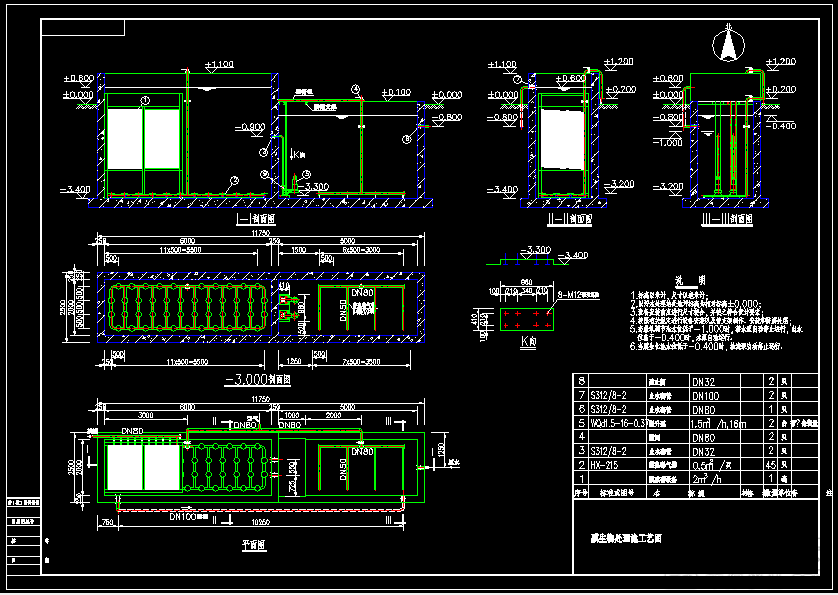Click DN80 in table row 6
Viewport: 838px width, 595px height.
[704, 410]
